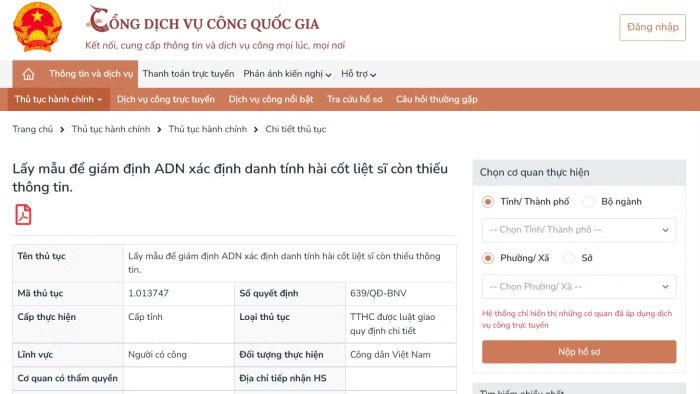Click the Loại thủ tục label

(264, 317)
